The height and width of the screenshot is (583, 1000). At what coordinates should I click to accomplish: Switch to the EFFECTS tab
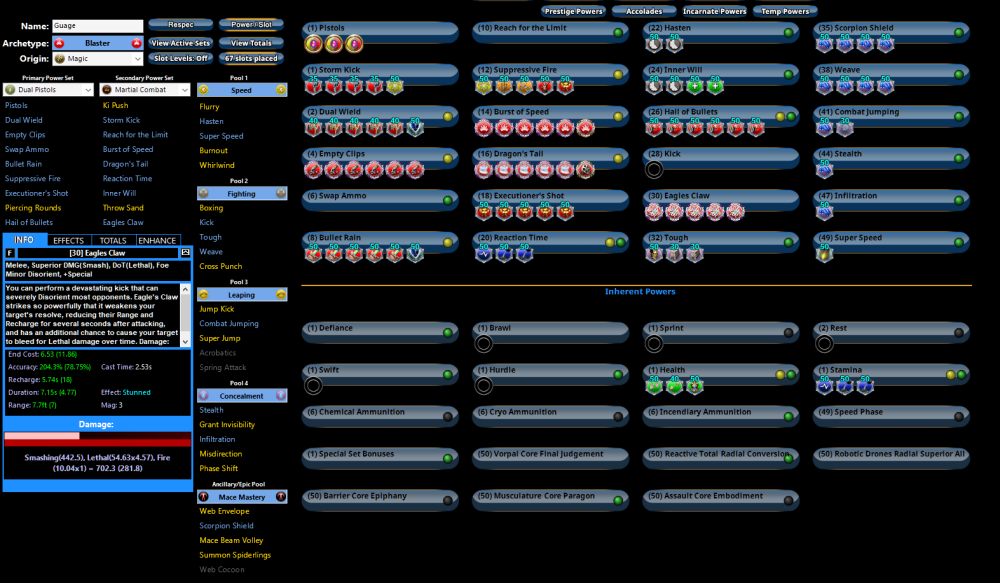[x=71, y=239]
